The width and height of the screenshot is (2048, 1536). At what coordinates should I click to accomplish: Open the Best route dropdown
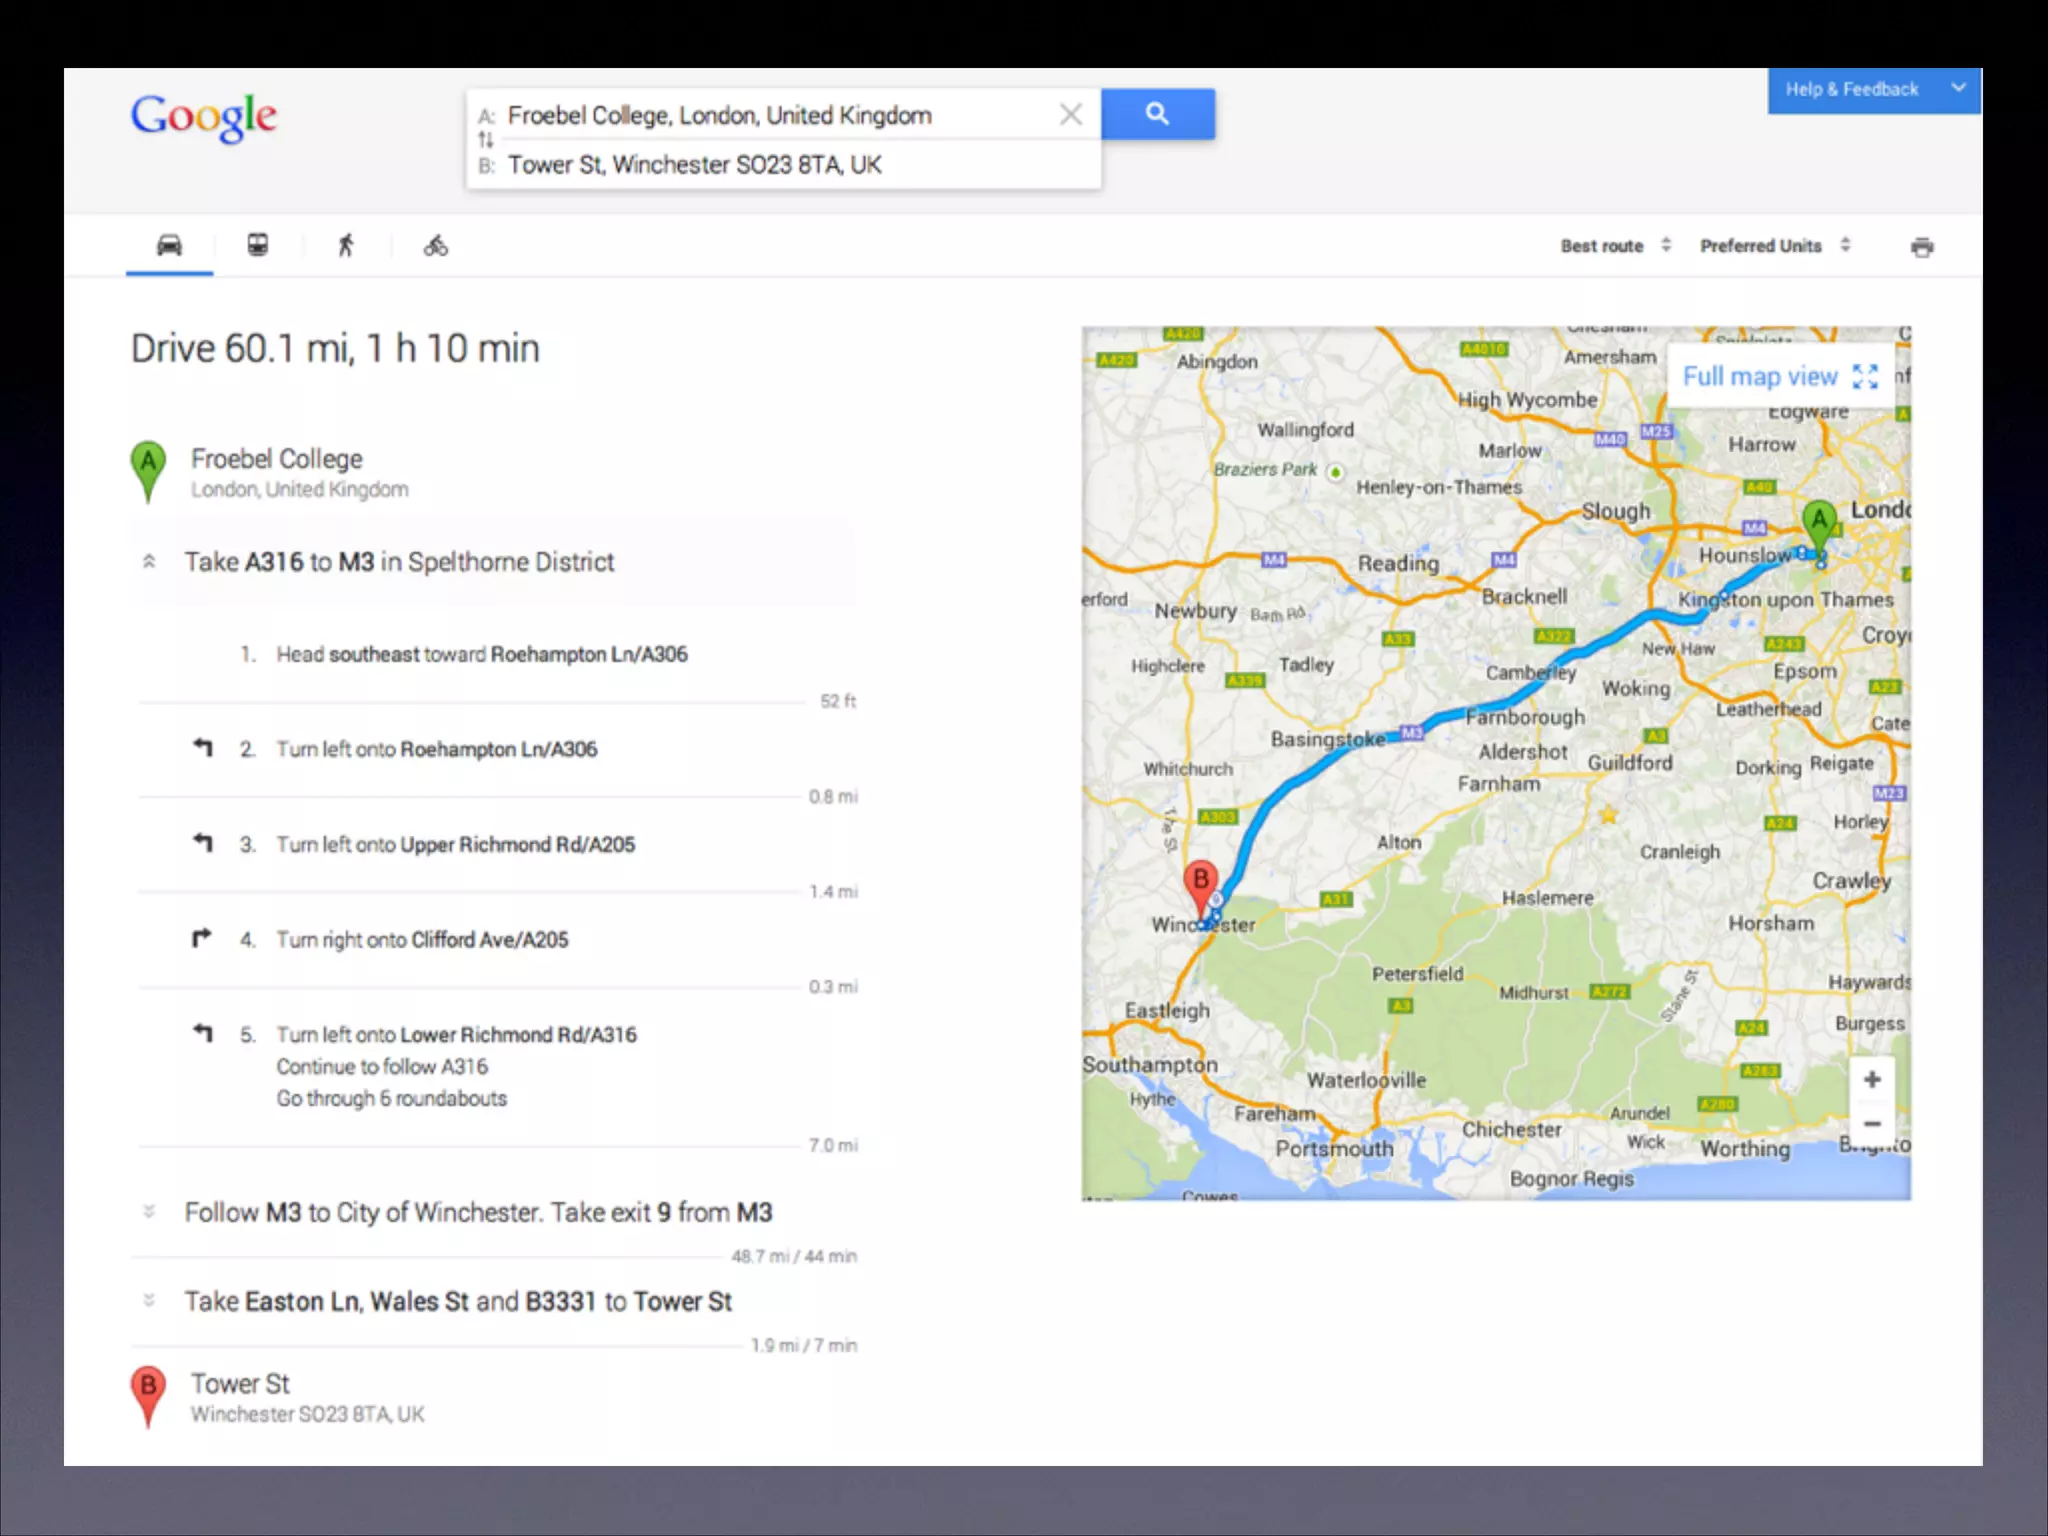1615,246
